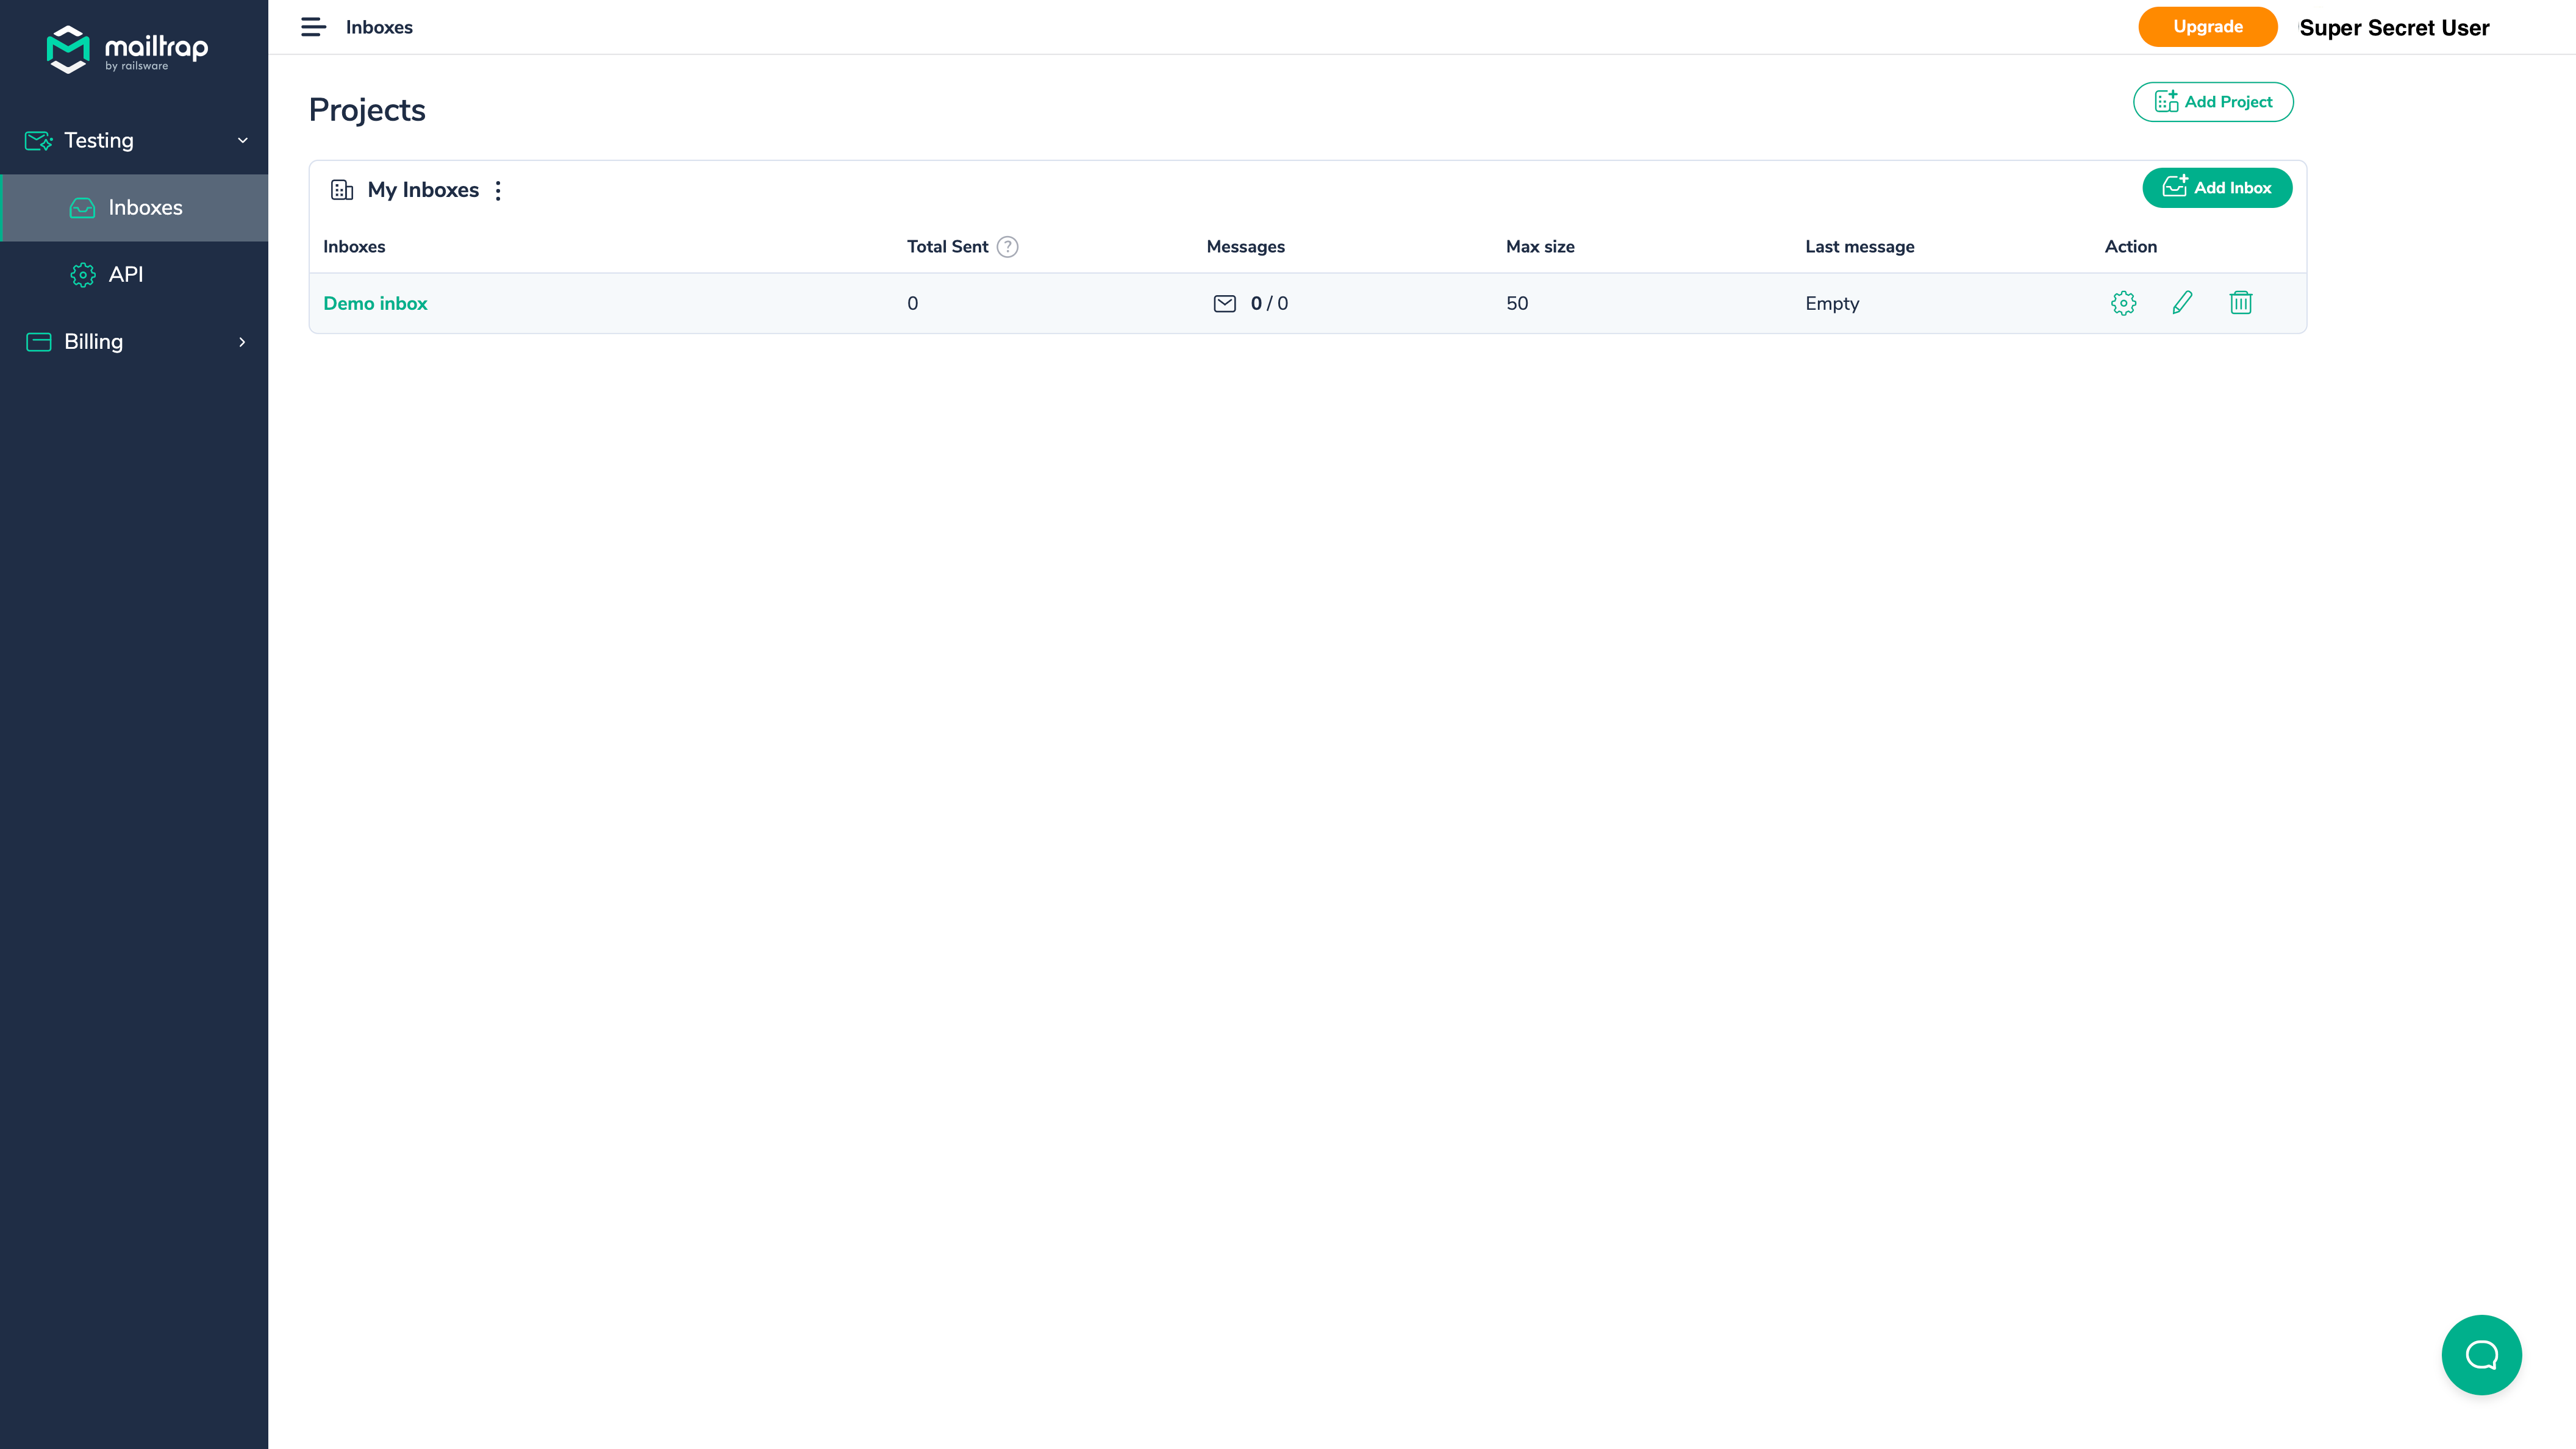Click the Add Project button
2576x1449 pixels.
[2213, 102]
